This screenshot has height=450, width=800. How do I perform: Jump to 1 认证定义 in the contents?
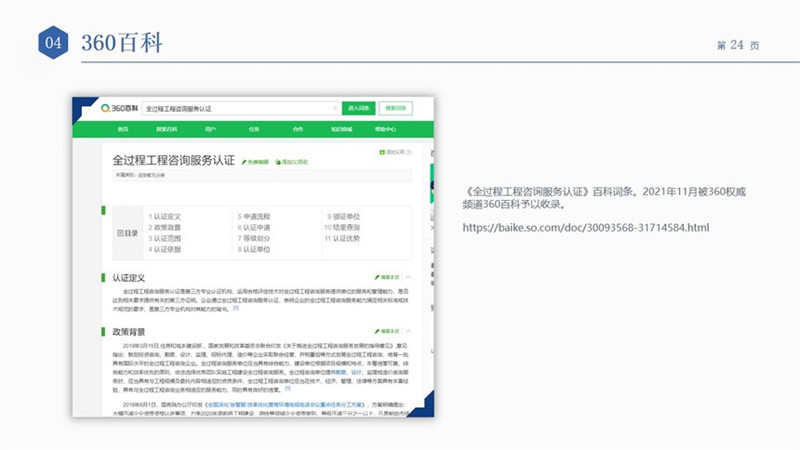click(165, 217)
